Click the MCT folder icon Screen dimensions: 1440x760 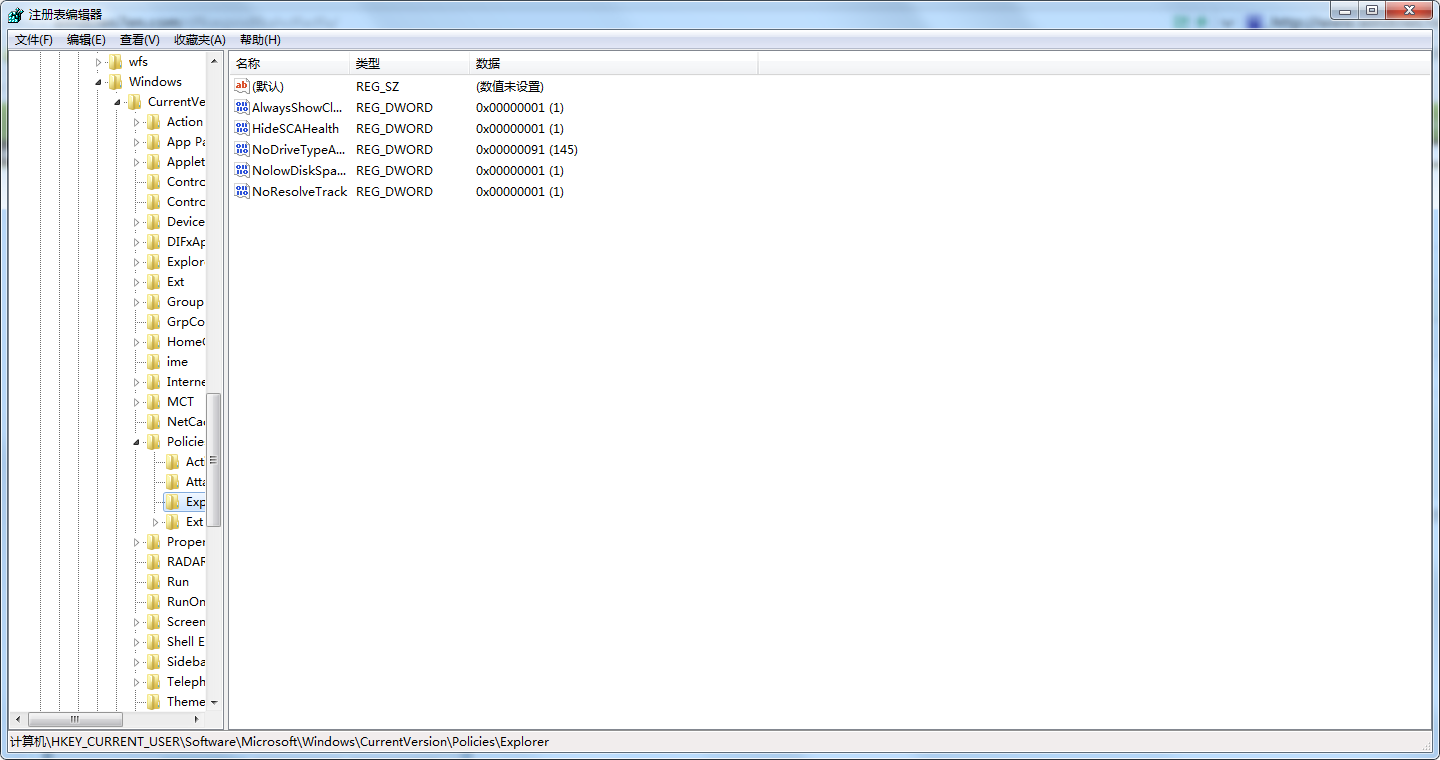click(153, 402)
